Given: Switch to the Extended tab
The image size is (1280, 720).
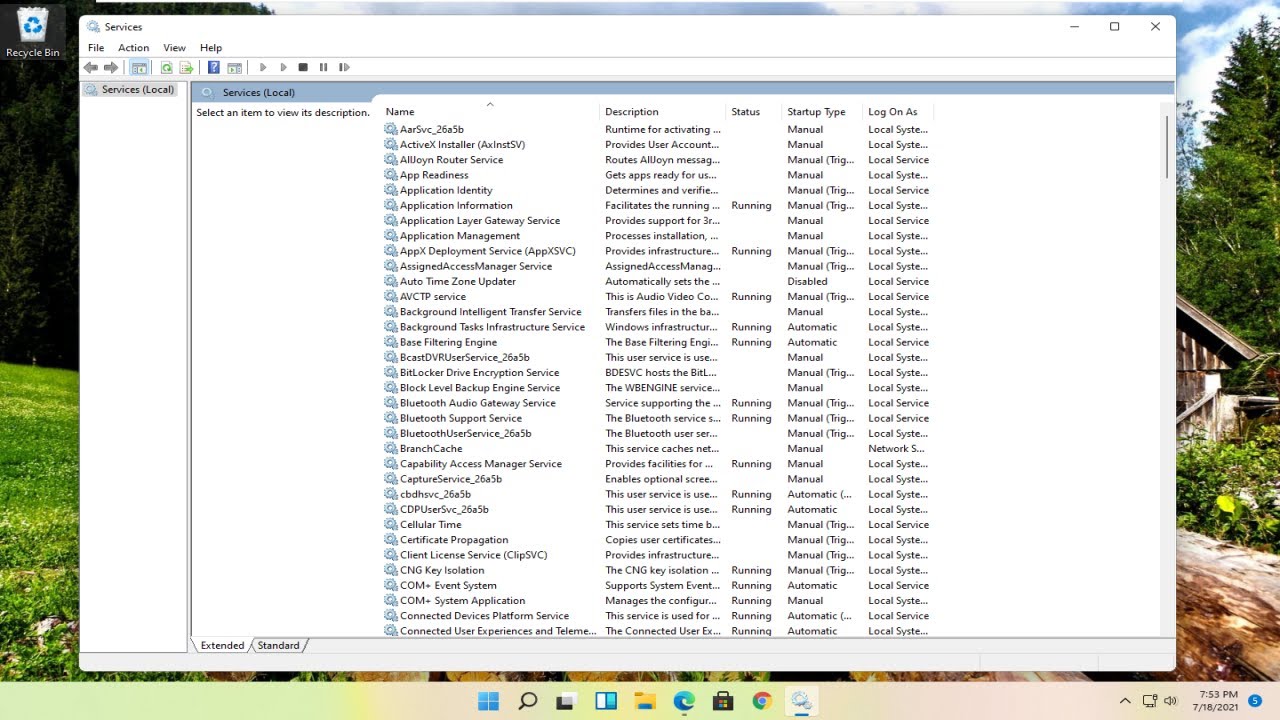Looking at the screenshot, I should pos(222,645).
